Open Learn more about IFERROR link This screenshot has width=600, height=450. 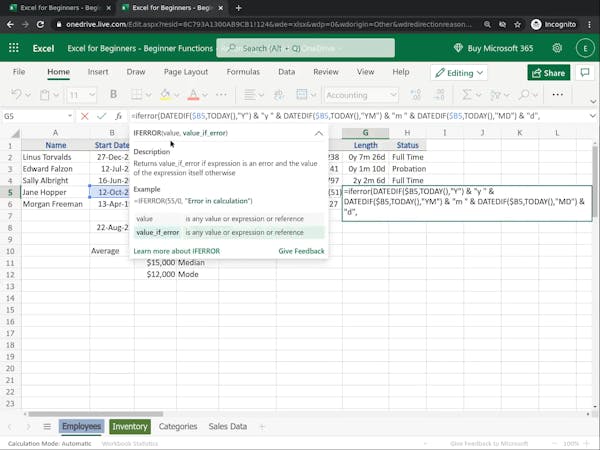pyautogui.click(x=177, y=251)
